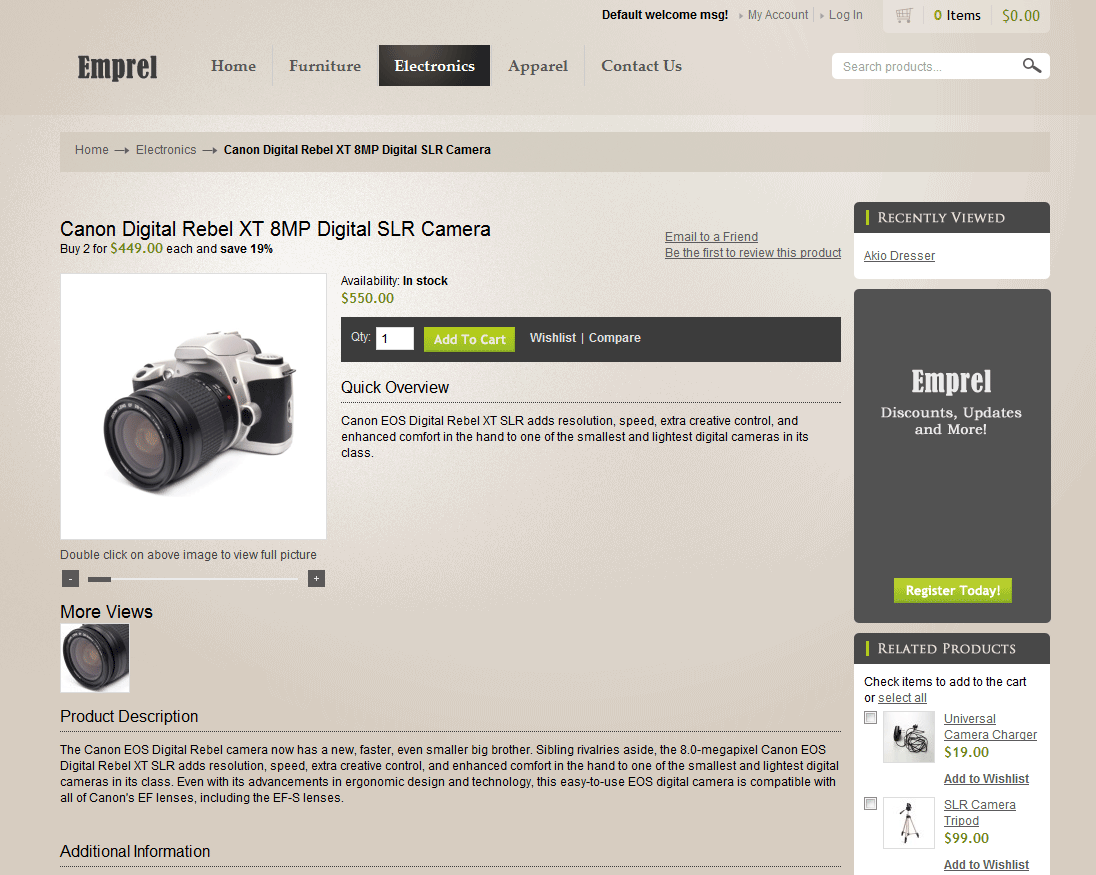Add the camera to Wishlist
The image size is (1096, 875).
pos(553,338)
